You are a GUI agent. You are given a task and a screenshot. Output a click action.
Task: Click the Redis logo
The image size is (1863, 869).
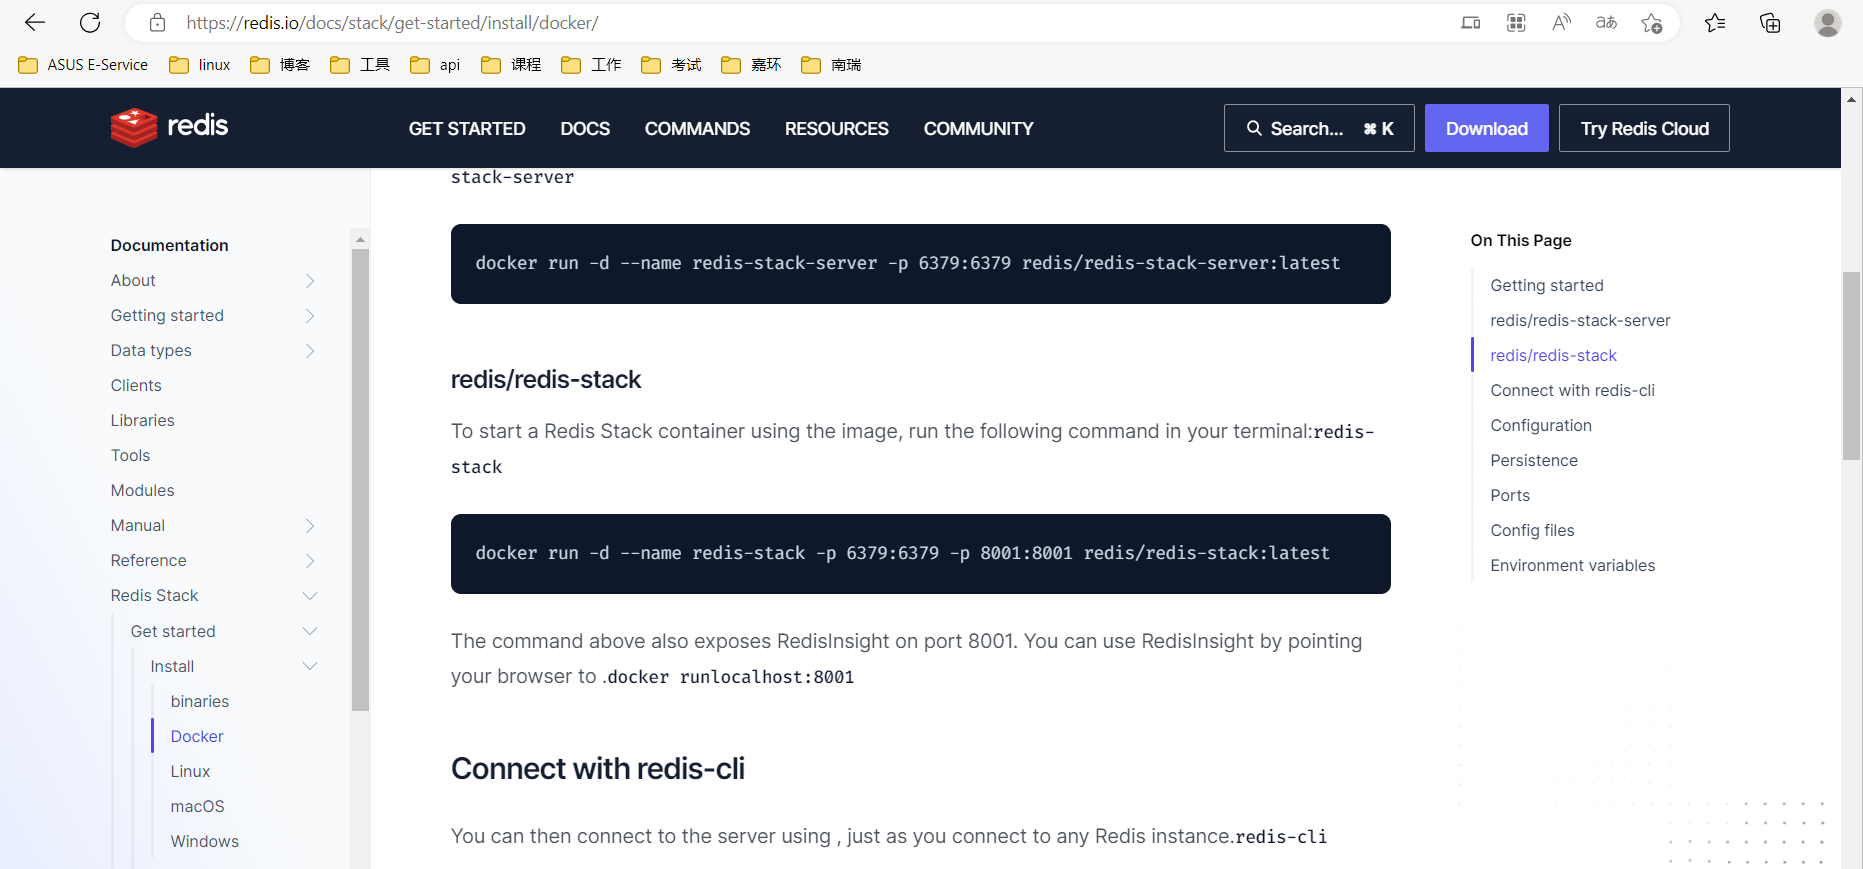tap(170, 127)
